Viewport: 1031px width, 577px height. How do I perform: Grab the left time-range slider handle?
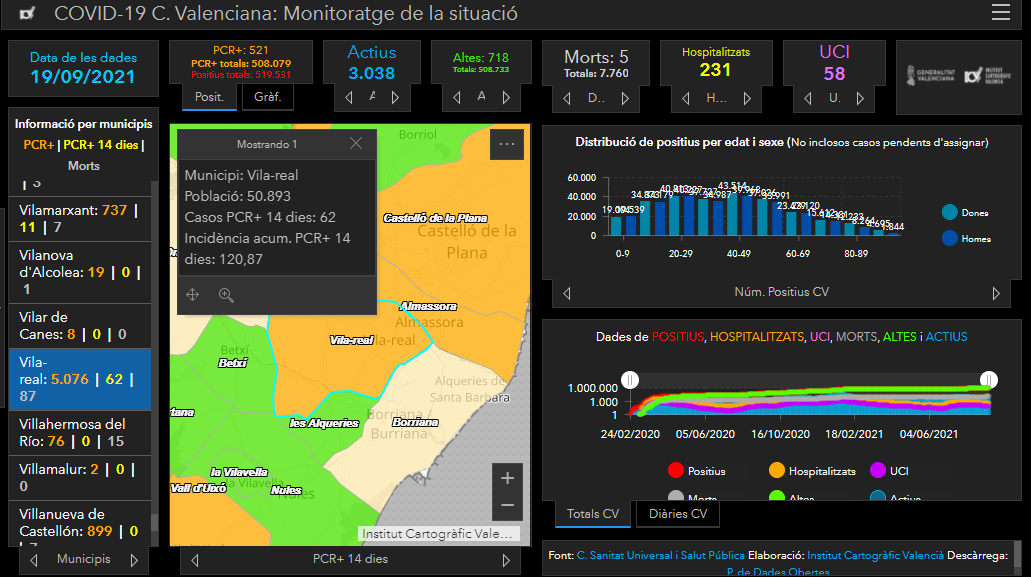(630, 379)
